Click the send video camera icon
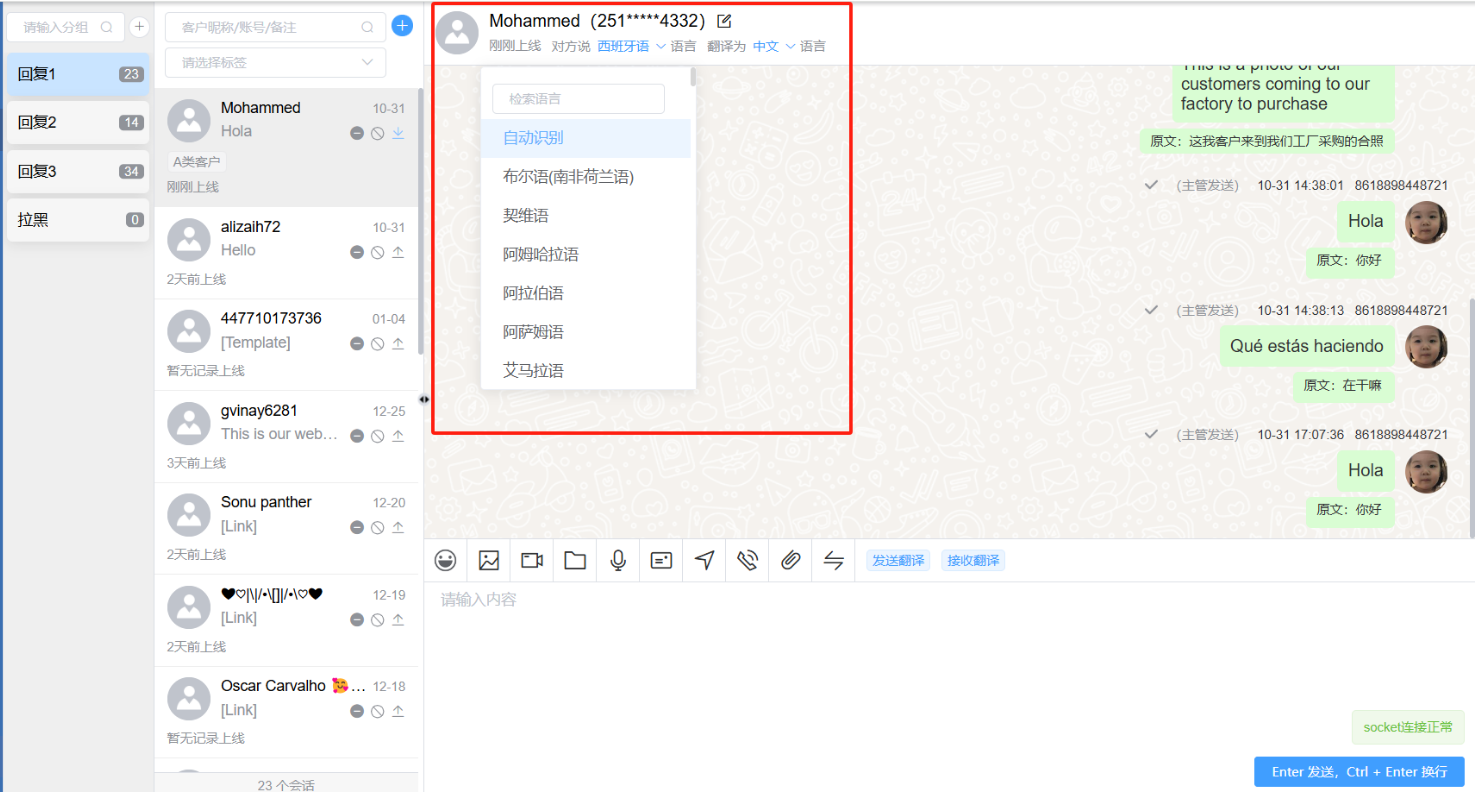Screen dimensions: 1475x792 click(532, 561)
